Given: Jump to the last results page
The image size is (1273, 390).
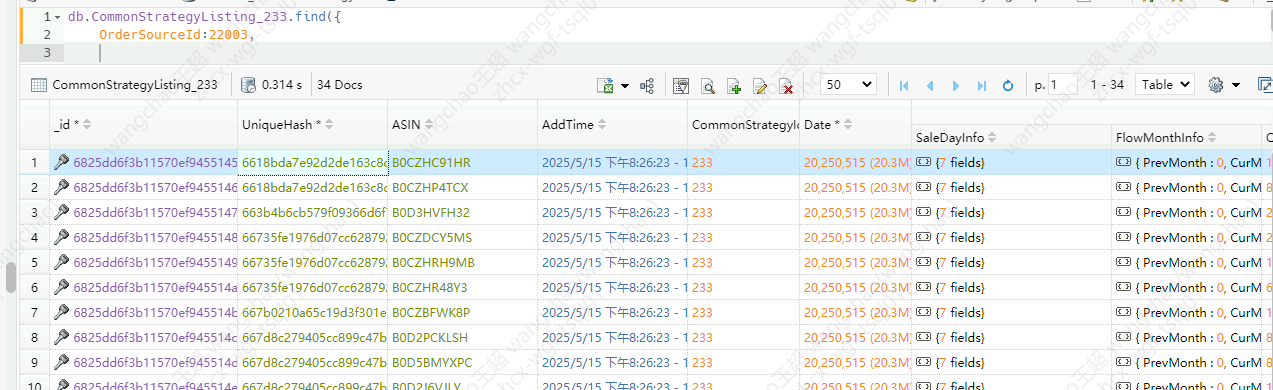Looking at the screenshot, I should click(981, 86).
